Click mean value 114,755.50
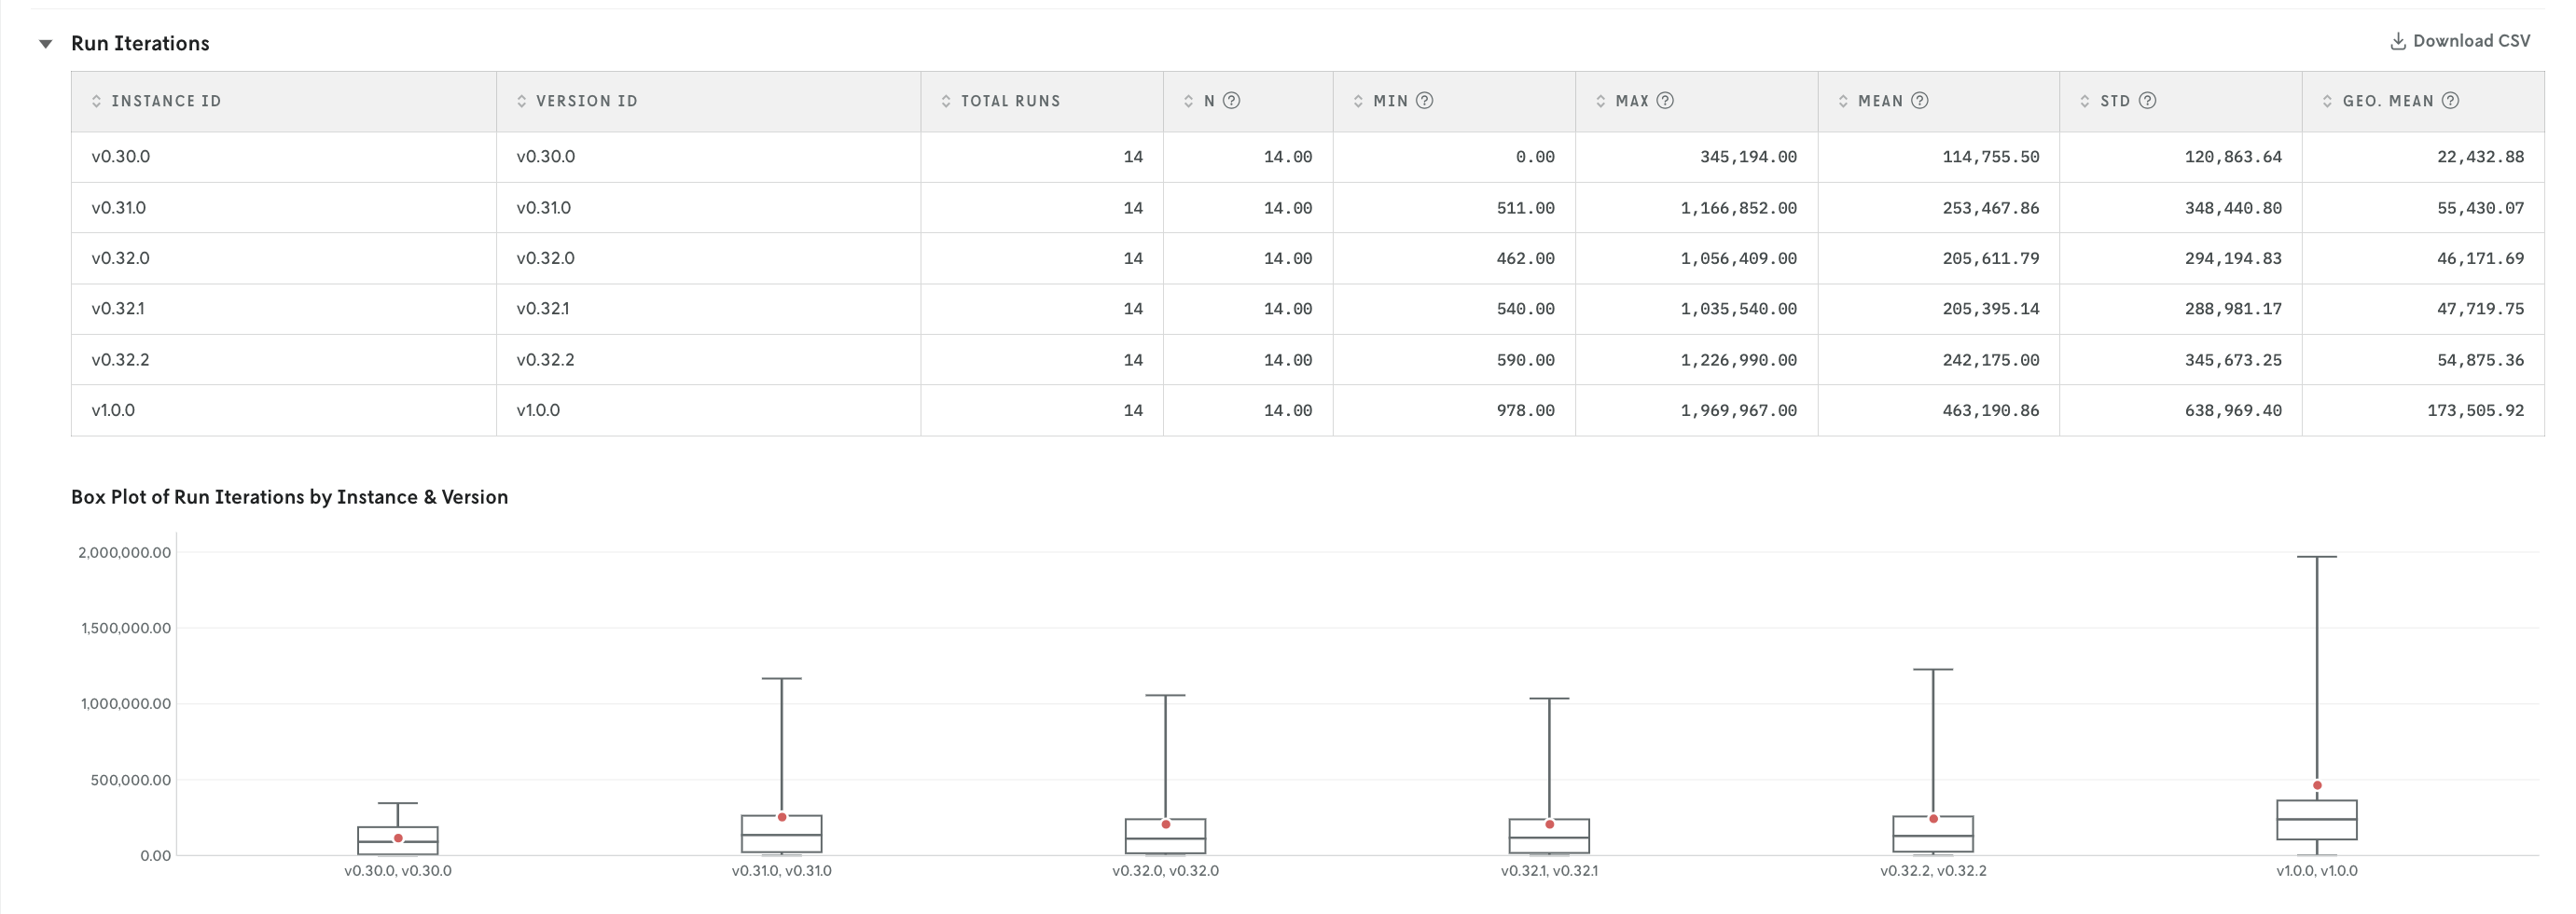Image resolution: width=2576 pixels, height=914 pixels. point(1991,157)
